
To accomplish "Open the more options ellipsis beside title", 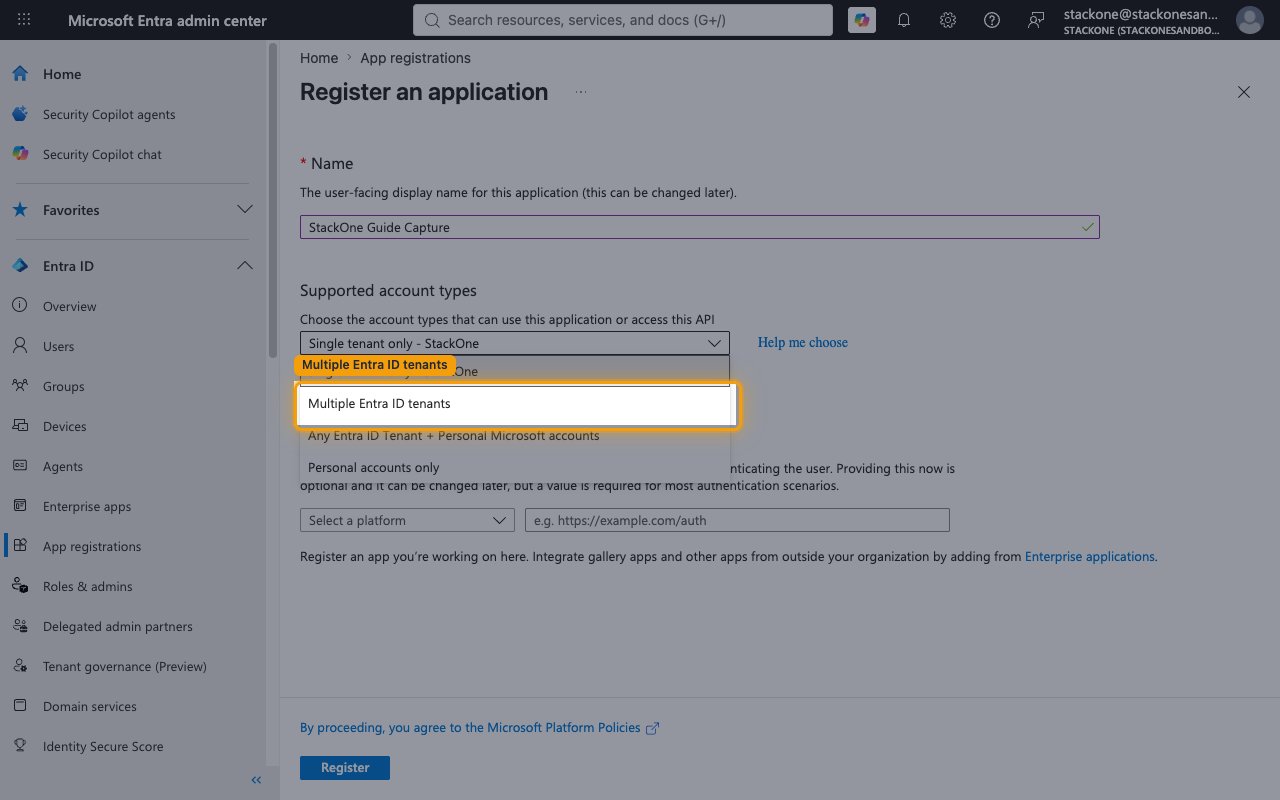I will point(581,92).
